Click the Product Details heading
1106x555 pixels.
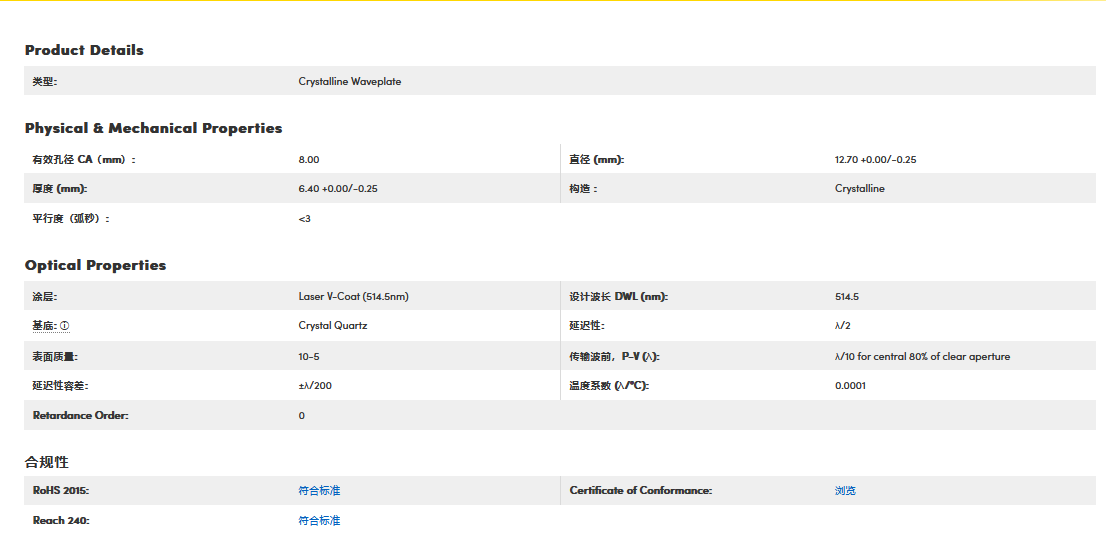(x=84, y=50)
